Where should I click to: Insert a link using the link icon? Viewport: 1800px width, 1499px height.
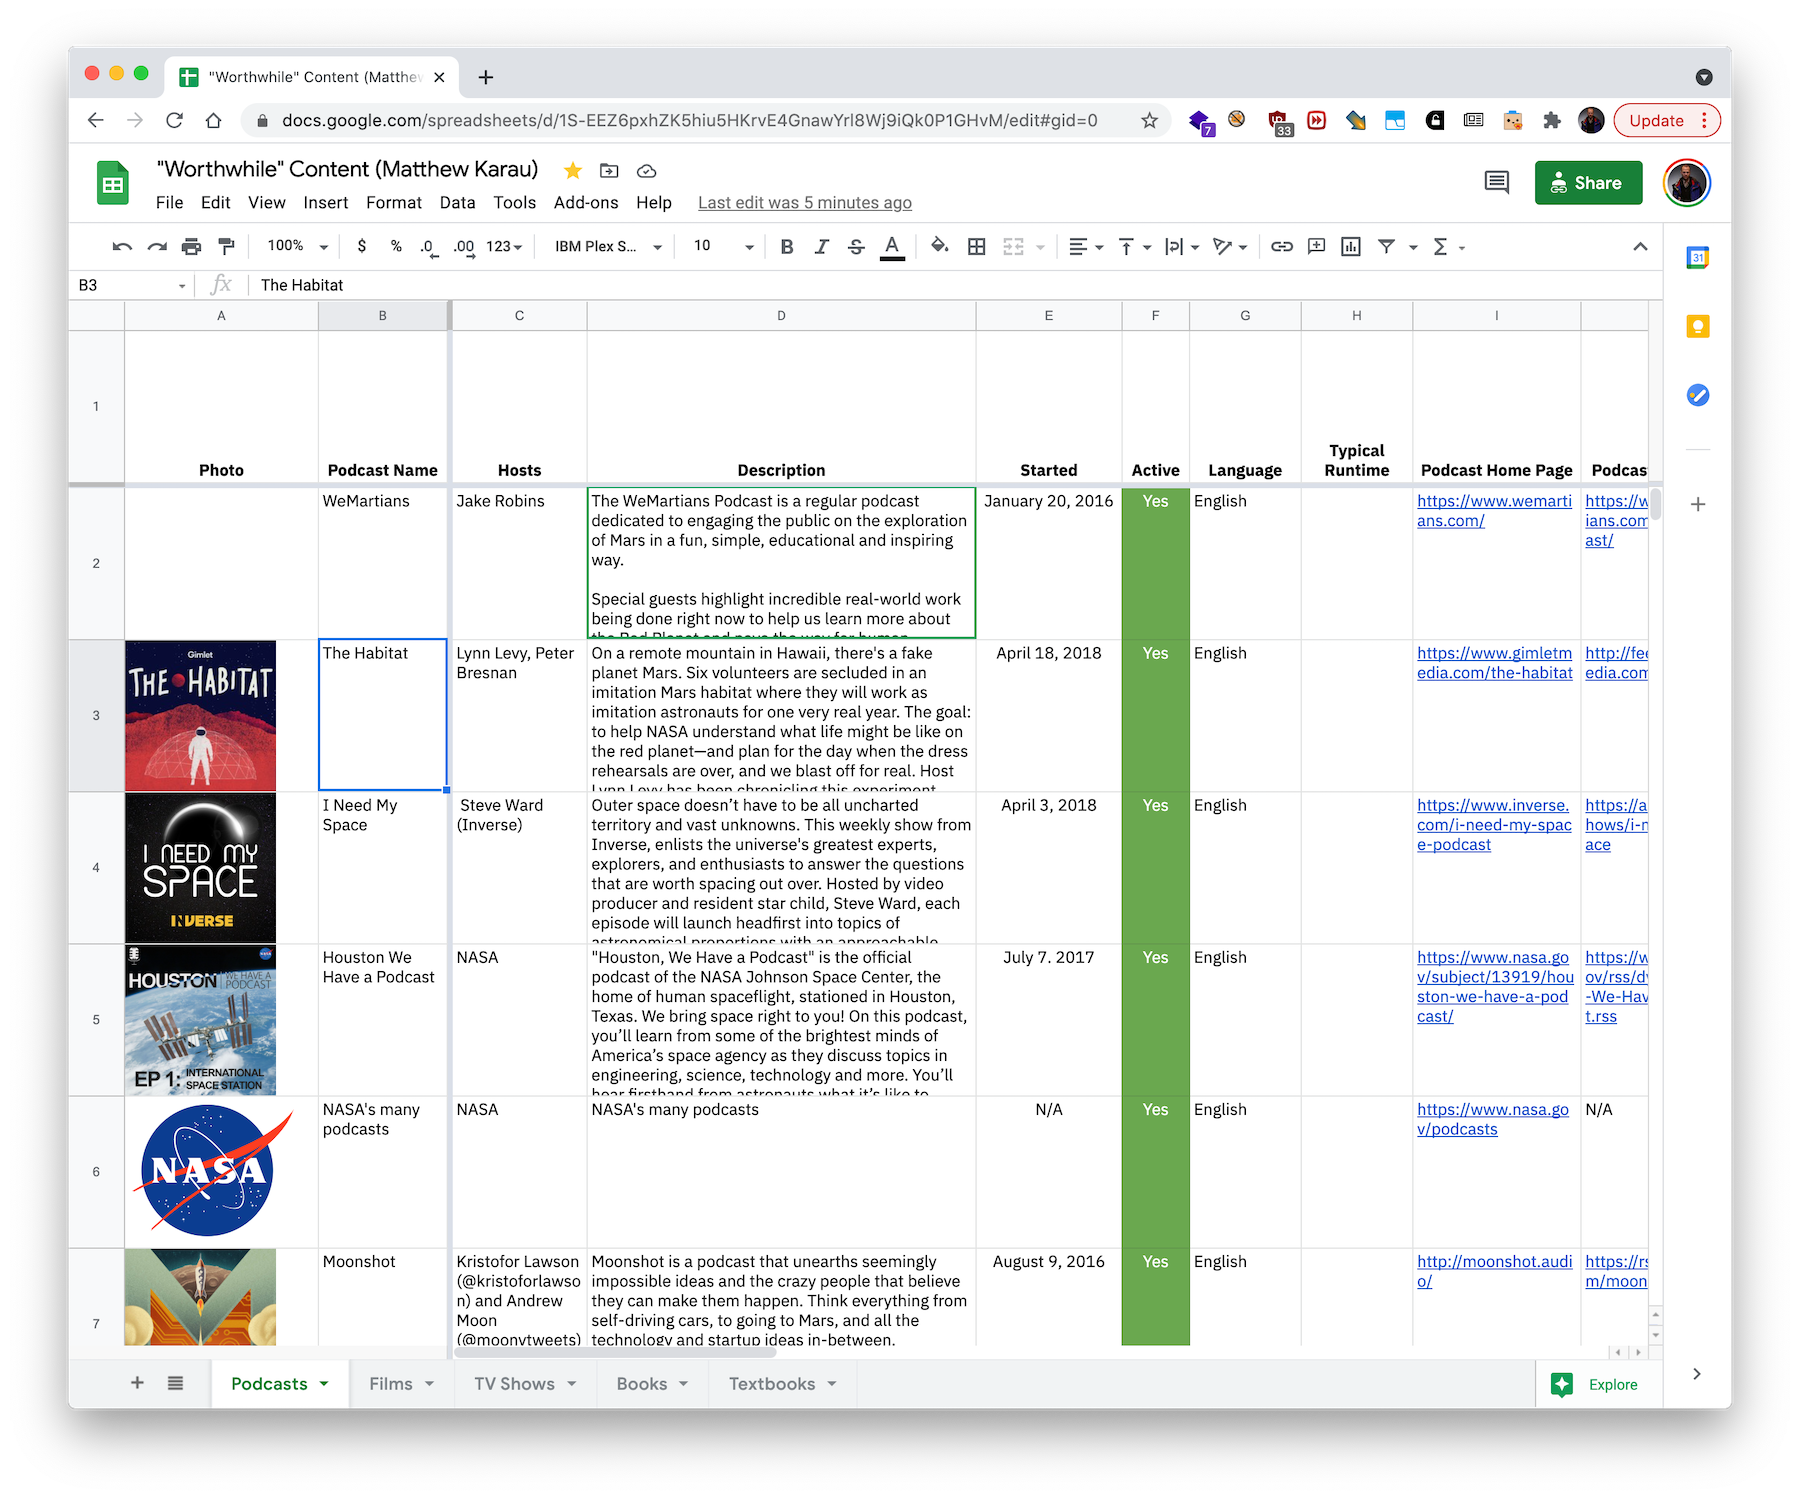point(1281,246)
